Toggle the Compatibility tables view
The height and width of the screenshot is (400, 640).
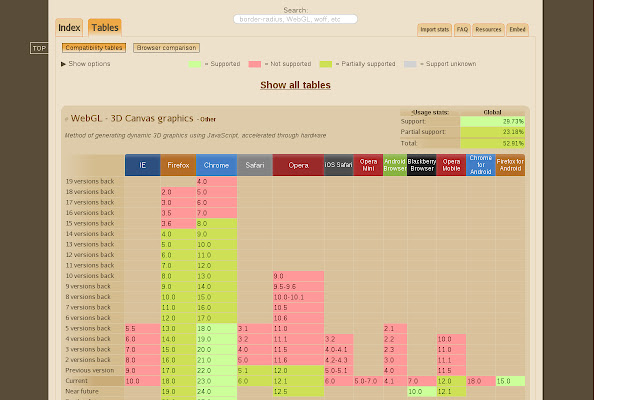94,48
